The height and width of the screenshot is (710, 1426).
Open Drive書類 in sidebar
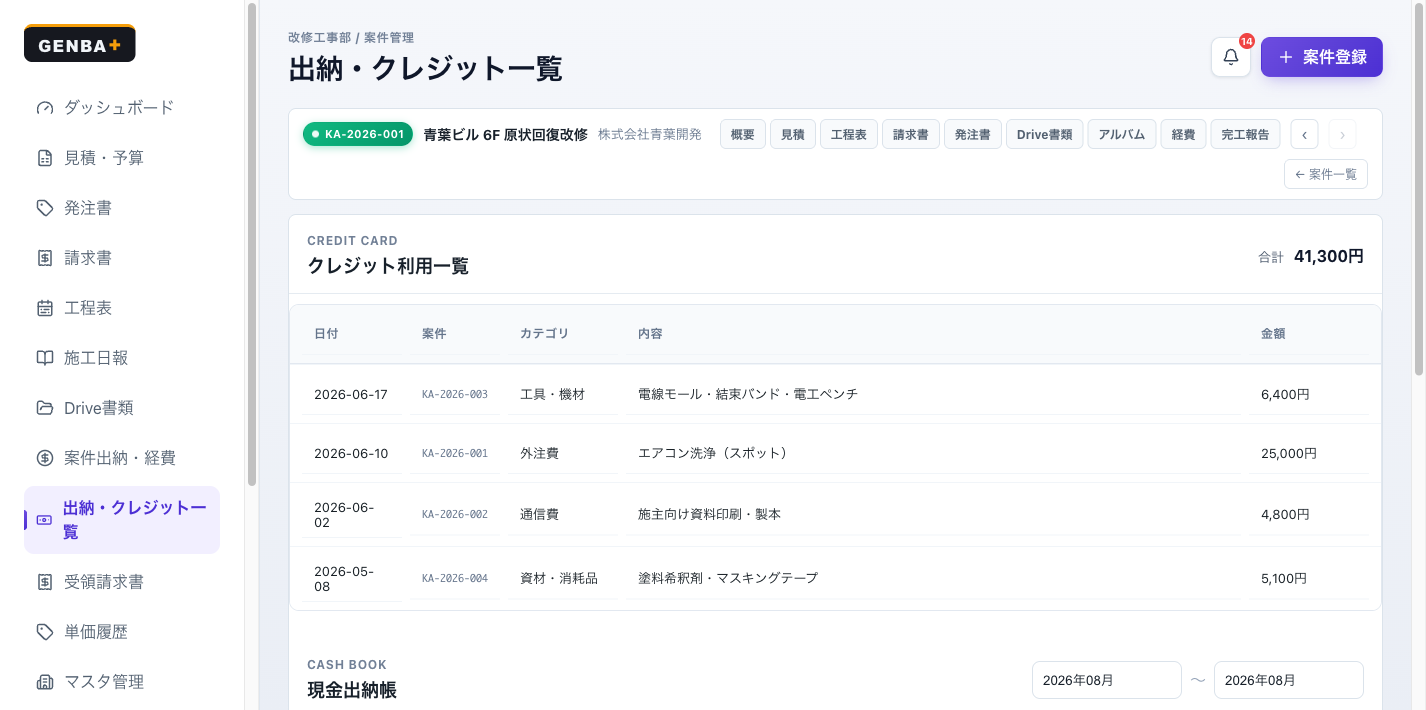click(x=122, y=408)
